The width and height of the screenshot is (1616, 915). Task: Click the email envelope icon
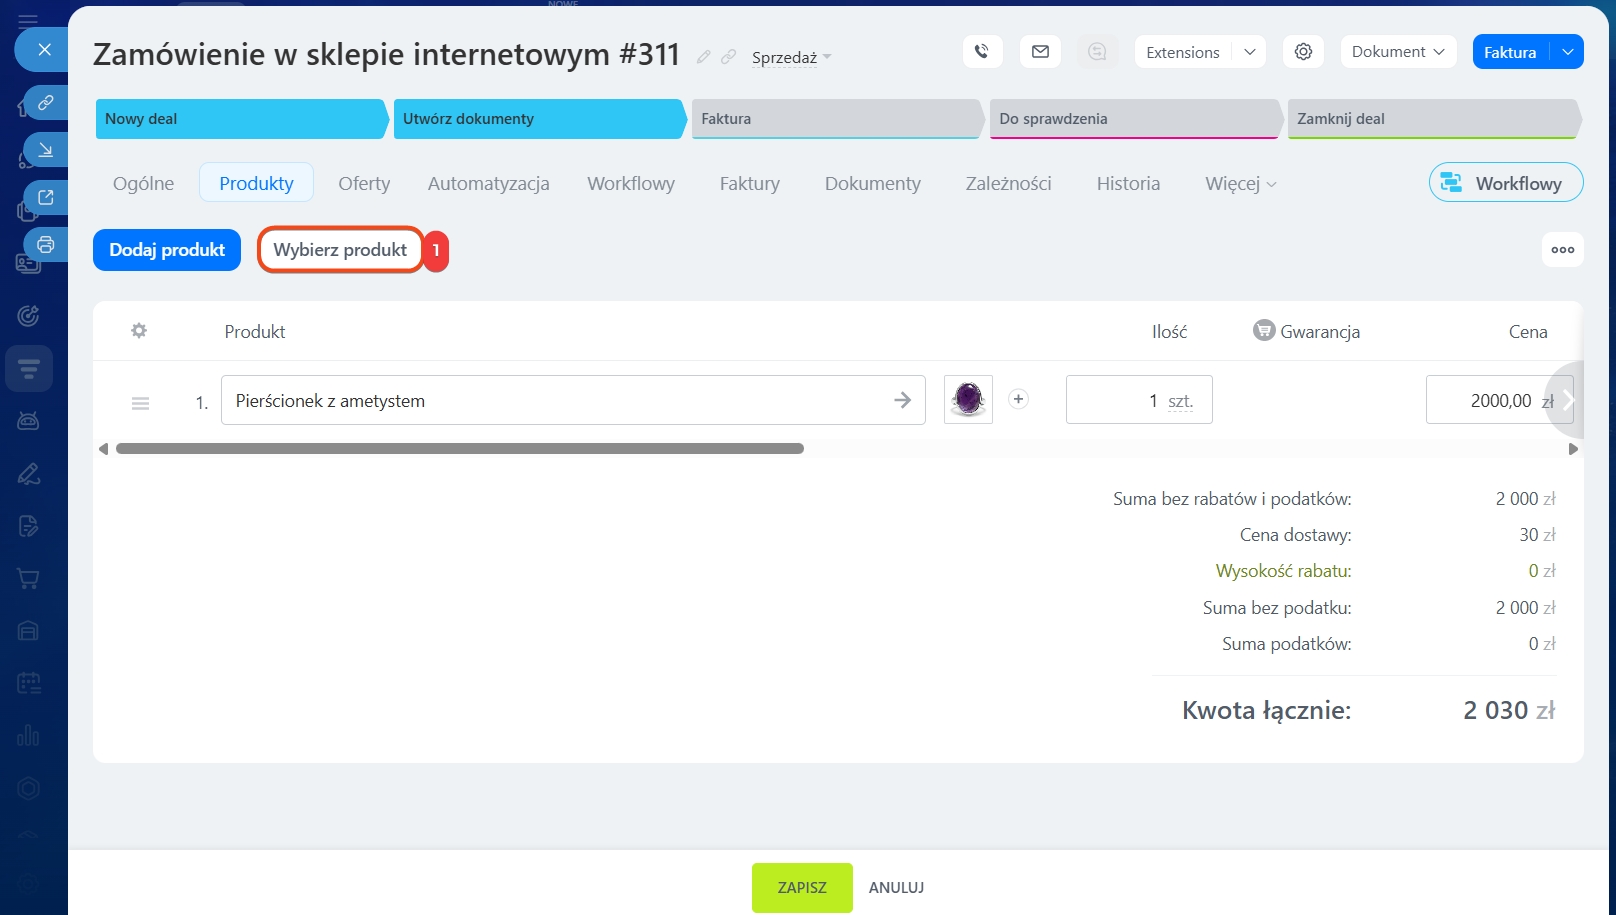(x=1040, y=52)
